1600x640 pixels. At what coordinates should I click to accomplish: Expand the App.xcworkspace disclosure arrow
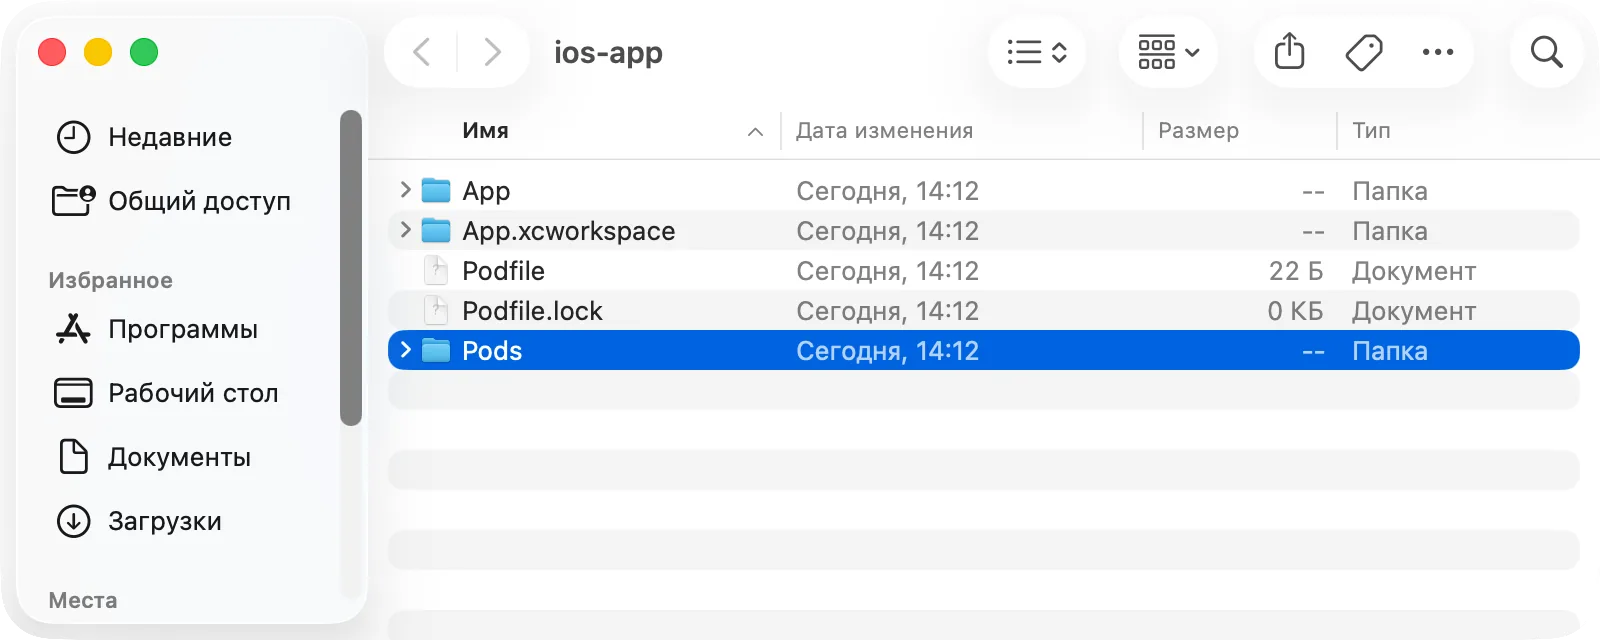coord(405,229)
